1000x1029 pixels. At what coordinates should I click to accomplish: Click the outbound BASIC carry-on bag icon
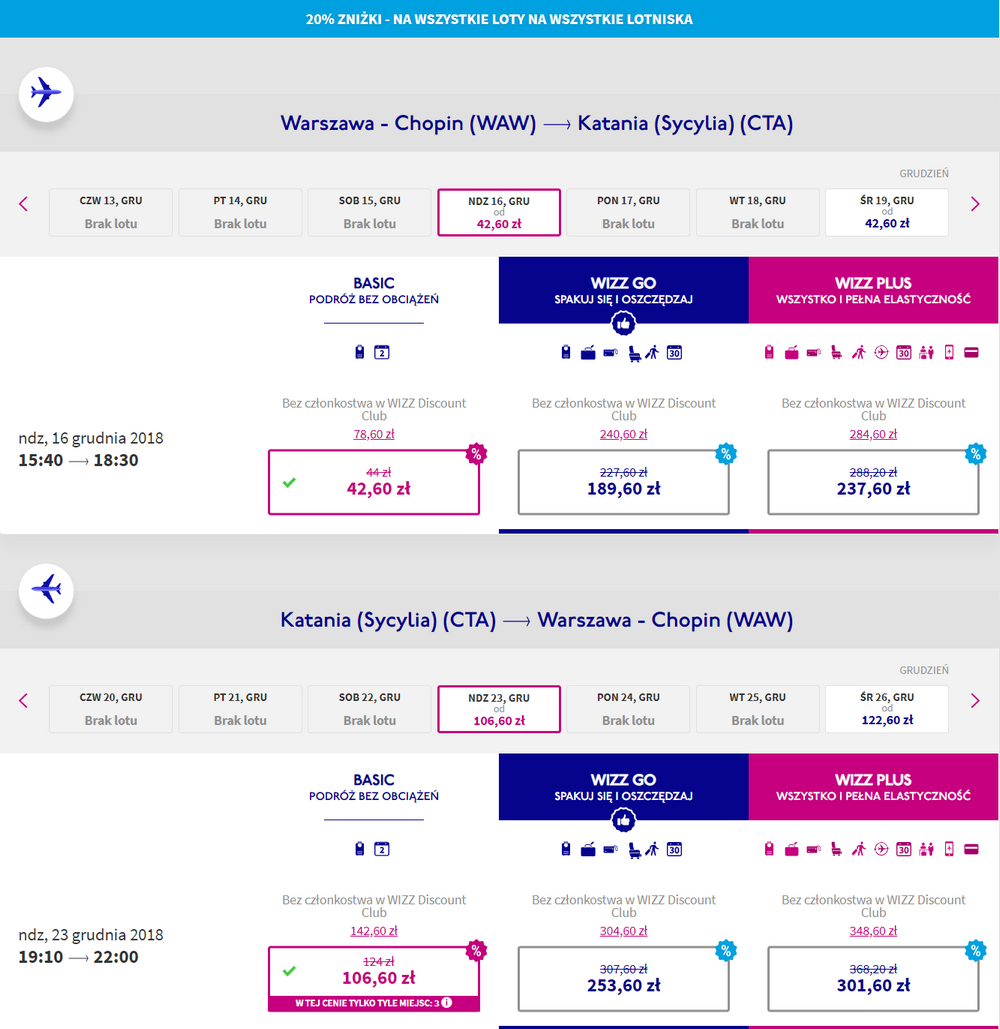pos(360,352)
